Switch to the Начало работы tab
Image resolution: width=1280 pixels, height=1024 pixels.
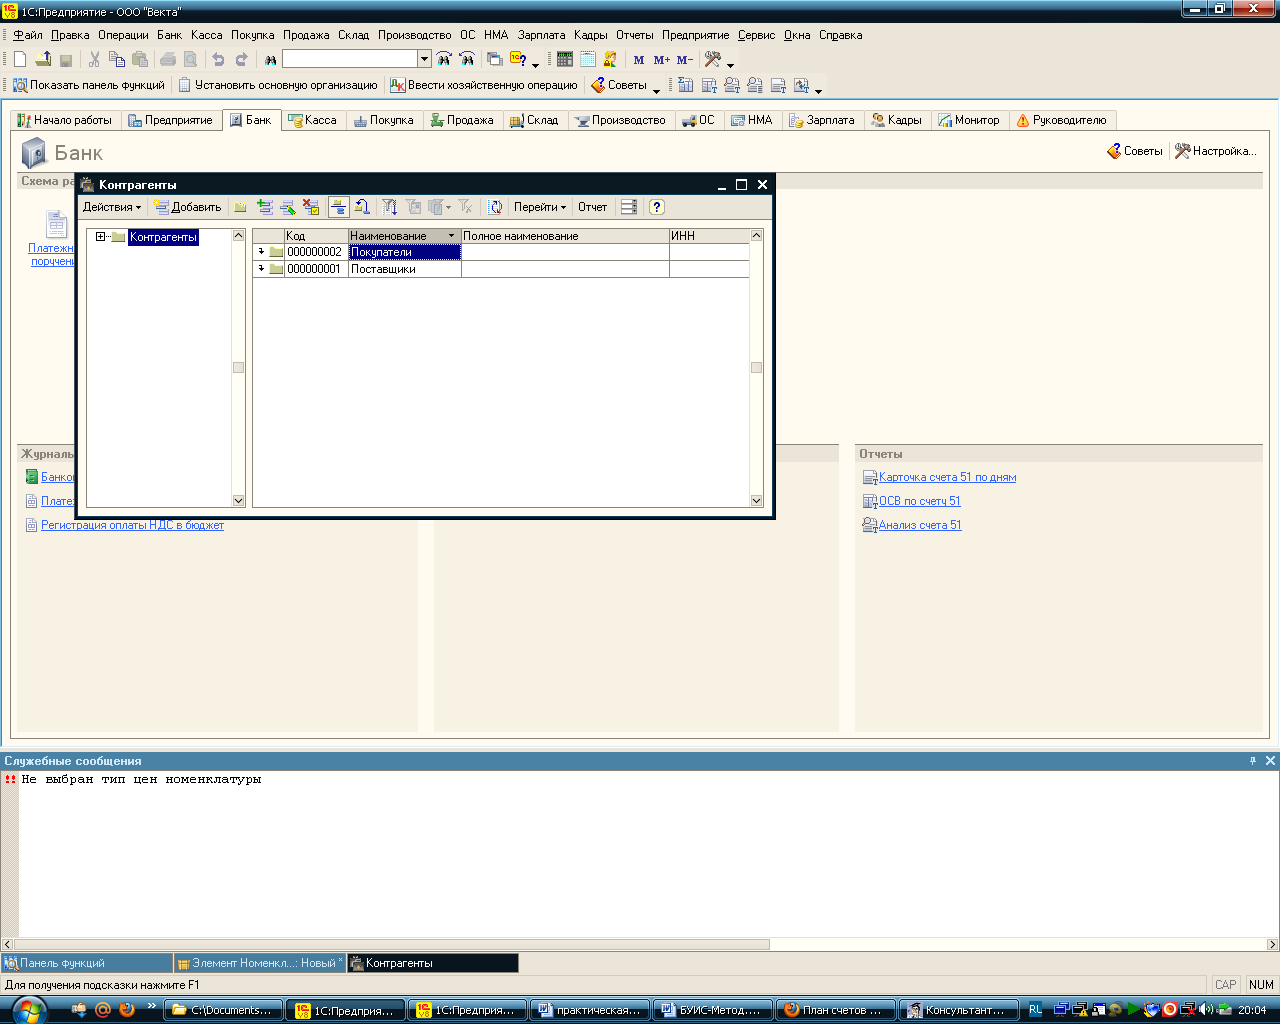[65, 120]
